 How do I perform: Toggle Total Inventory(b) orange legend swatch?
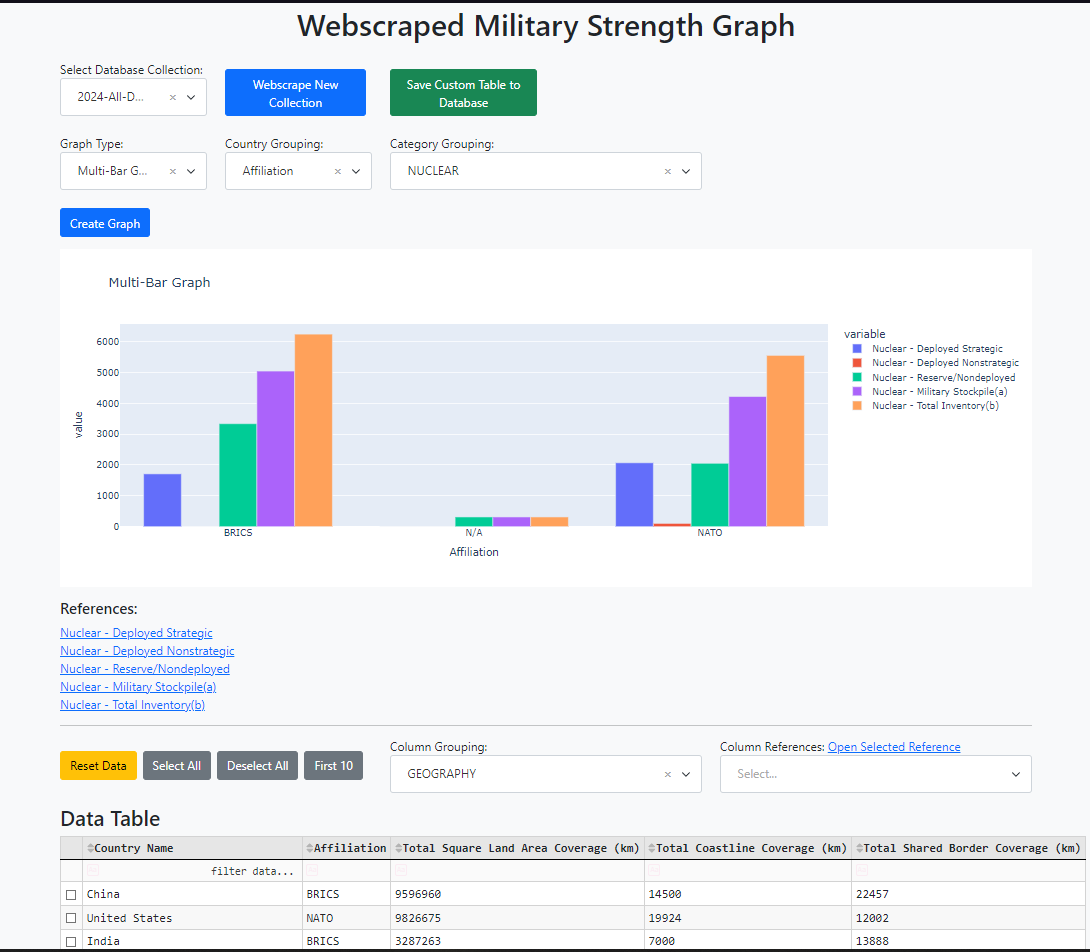point(857,405)
